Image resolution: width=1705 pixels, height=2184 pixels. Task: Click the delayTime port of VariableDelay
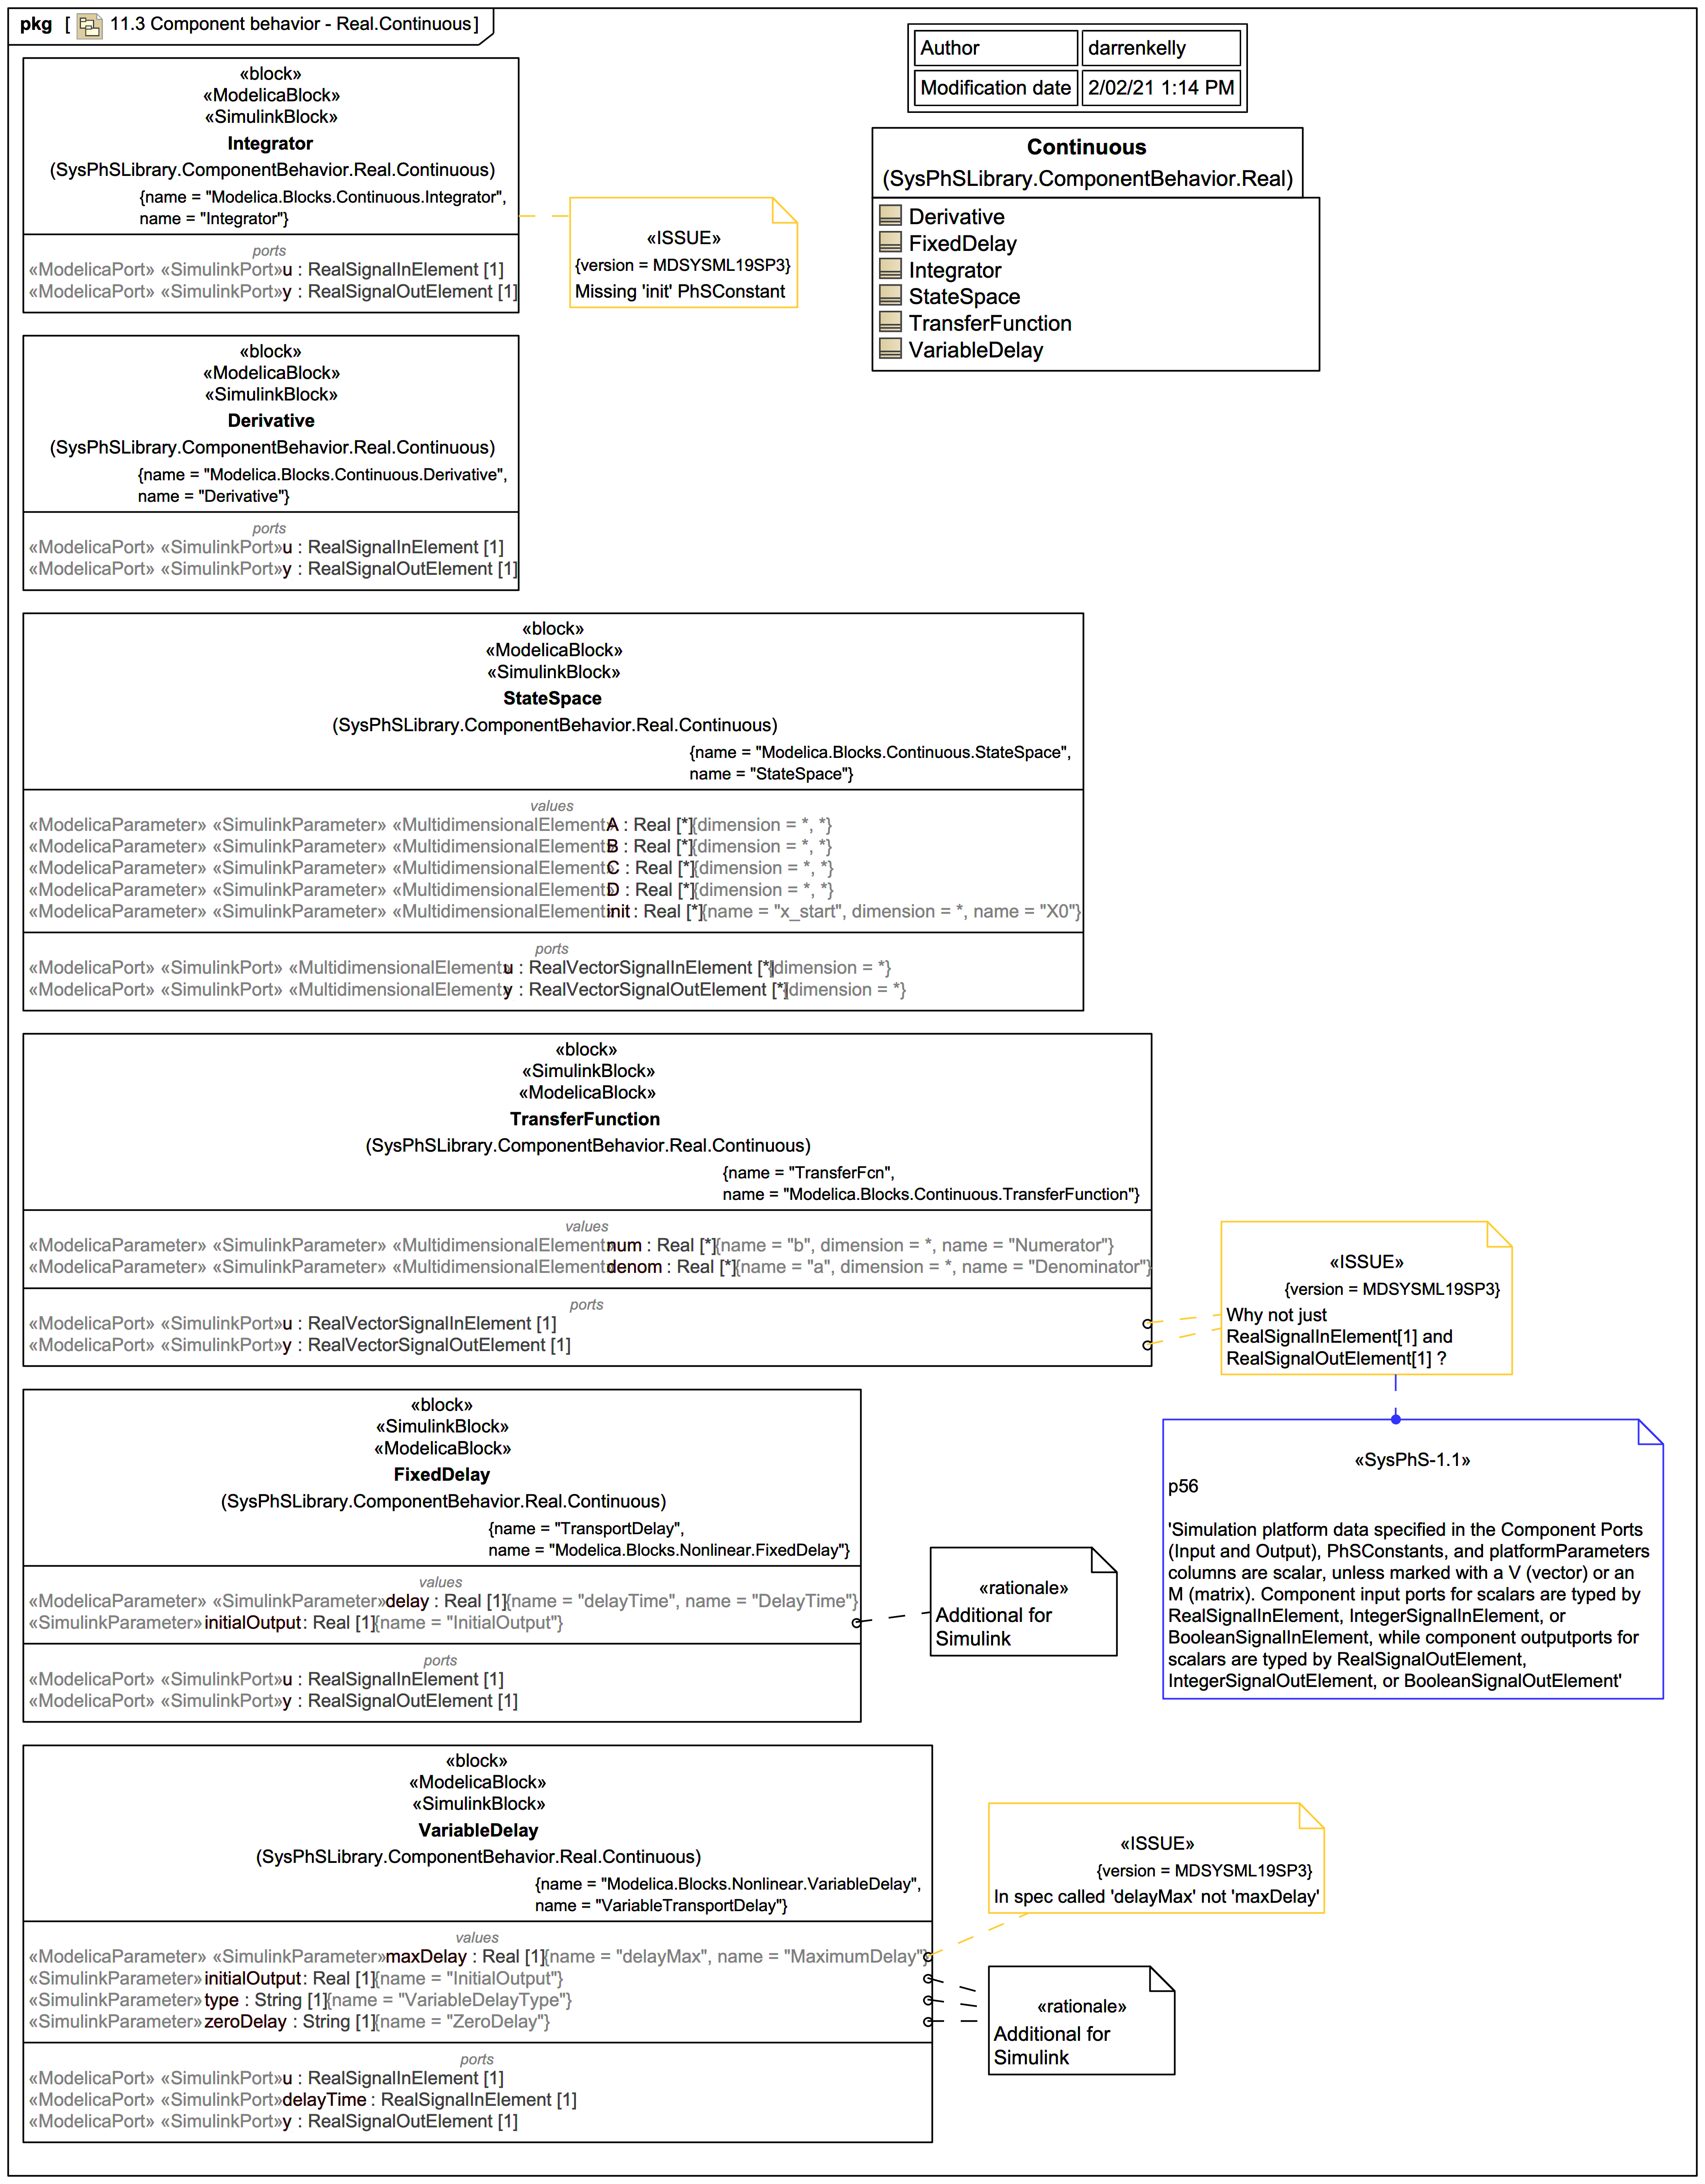(325, 2099)
